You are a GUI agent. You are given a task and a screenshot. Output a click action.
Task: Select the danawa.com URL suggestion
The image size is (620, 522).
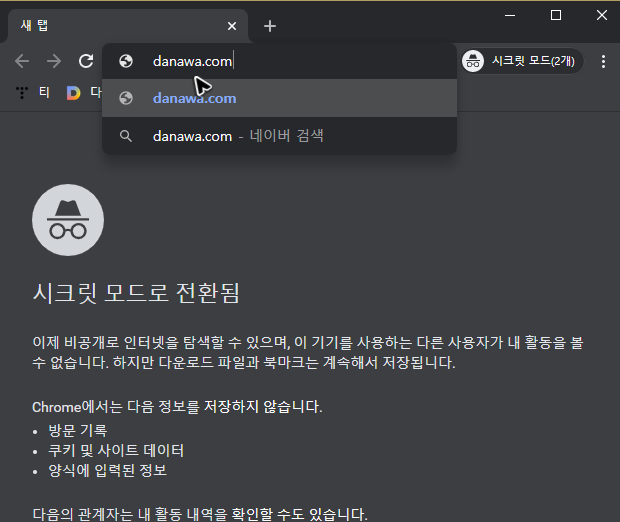coord(279,98)
